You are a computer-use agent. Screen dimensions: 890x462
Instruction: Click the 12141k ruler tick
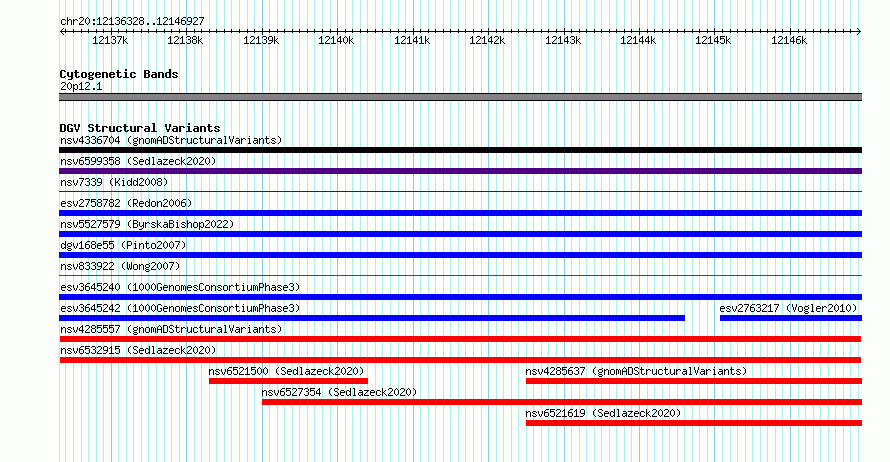tap(412, 40)
